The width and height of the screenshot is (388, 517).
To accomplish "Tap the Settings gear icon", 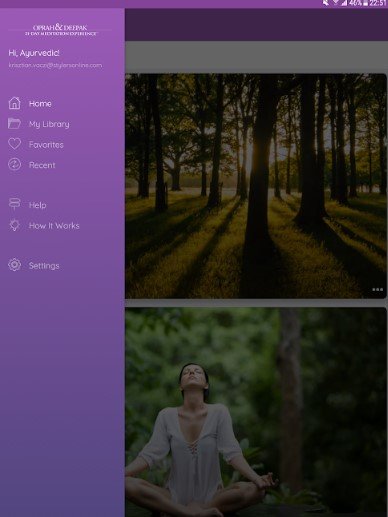I will (14, 265).
